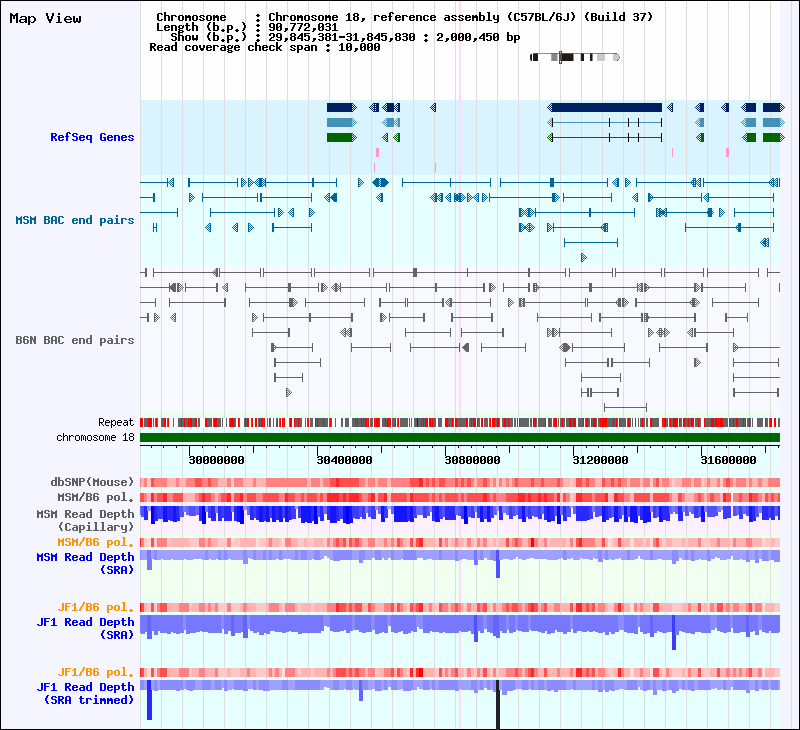Click the Show (b.p.) range 29,845,381-31,845,830 text
The width and height of the screenshot is (800, 730).
tap(345, 37)
